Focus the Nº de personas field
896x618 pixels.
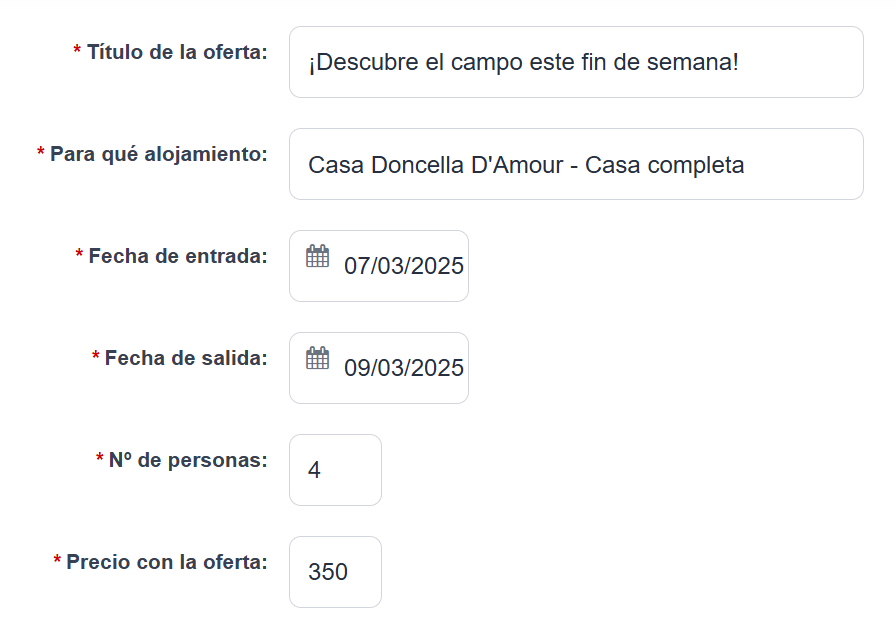tap(335, 470)
